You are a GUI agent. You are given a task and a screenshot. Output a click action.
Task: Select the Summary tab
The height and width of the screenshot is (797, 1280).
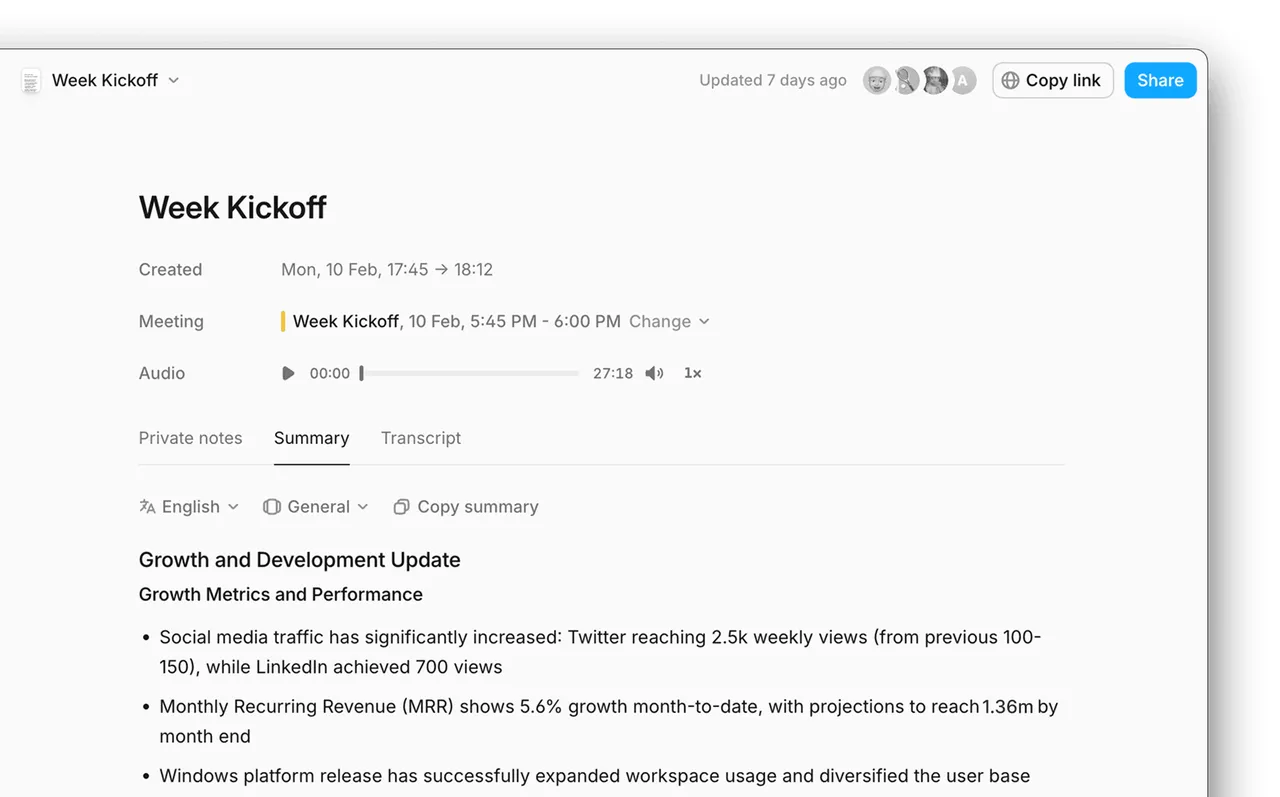(311, 438)
